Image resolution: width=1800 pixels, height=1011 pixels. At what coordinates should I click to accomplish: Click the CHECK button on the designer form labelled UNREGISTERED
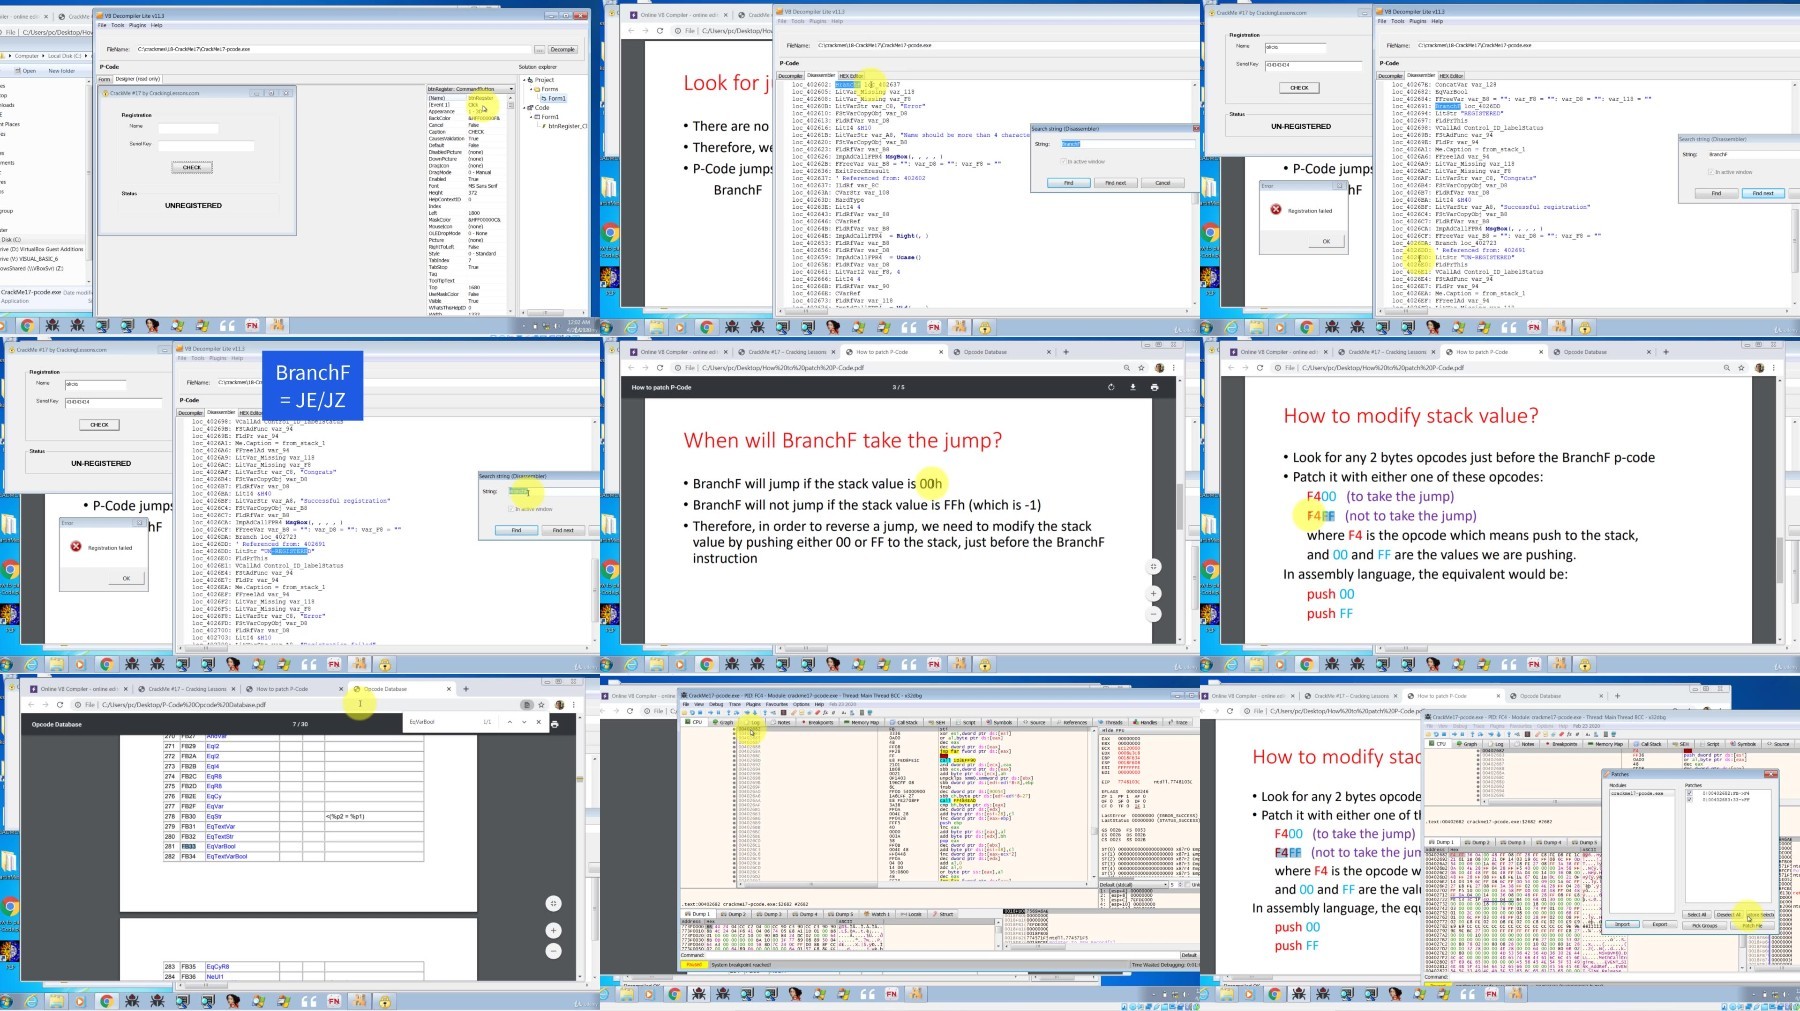click(192, 168)
